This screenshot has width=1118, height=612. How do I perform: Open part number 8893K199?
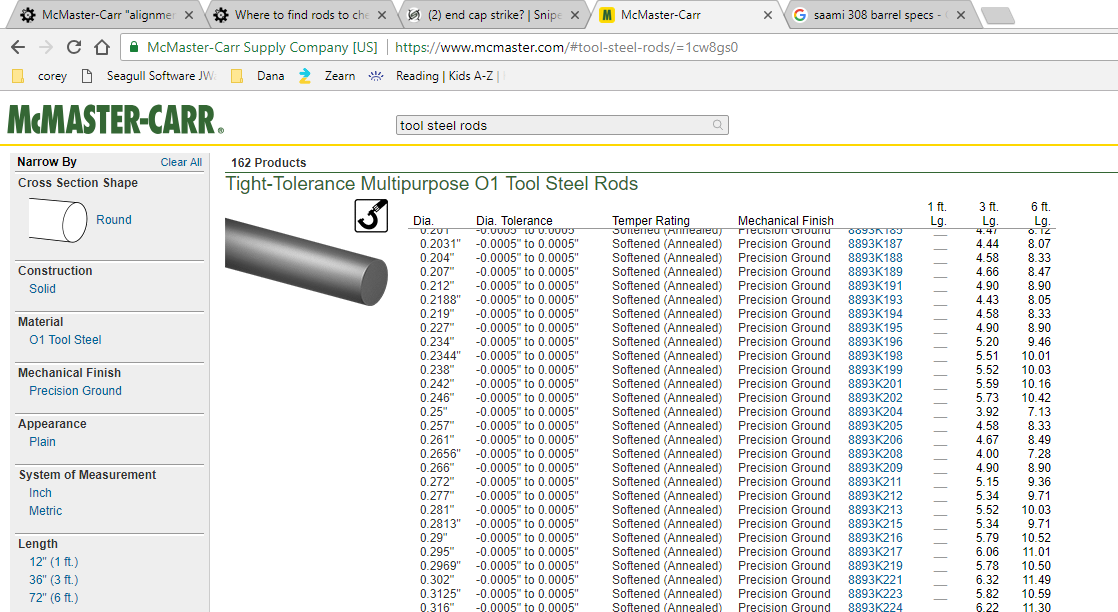click(x=875, y=370)
